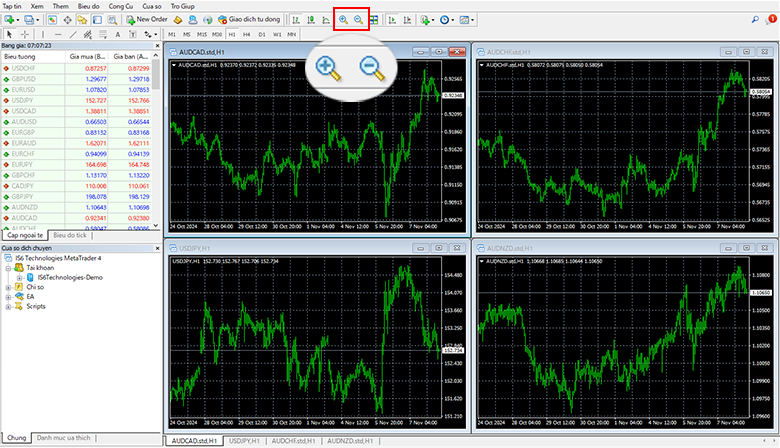Collapse the Tai khoan tree node

(8, 268)
